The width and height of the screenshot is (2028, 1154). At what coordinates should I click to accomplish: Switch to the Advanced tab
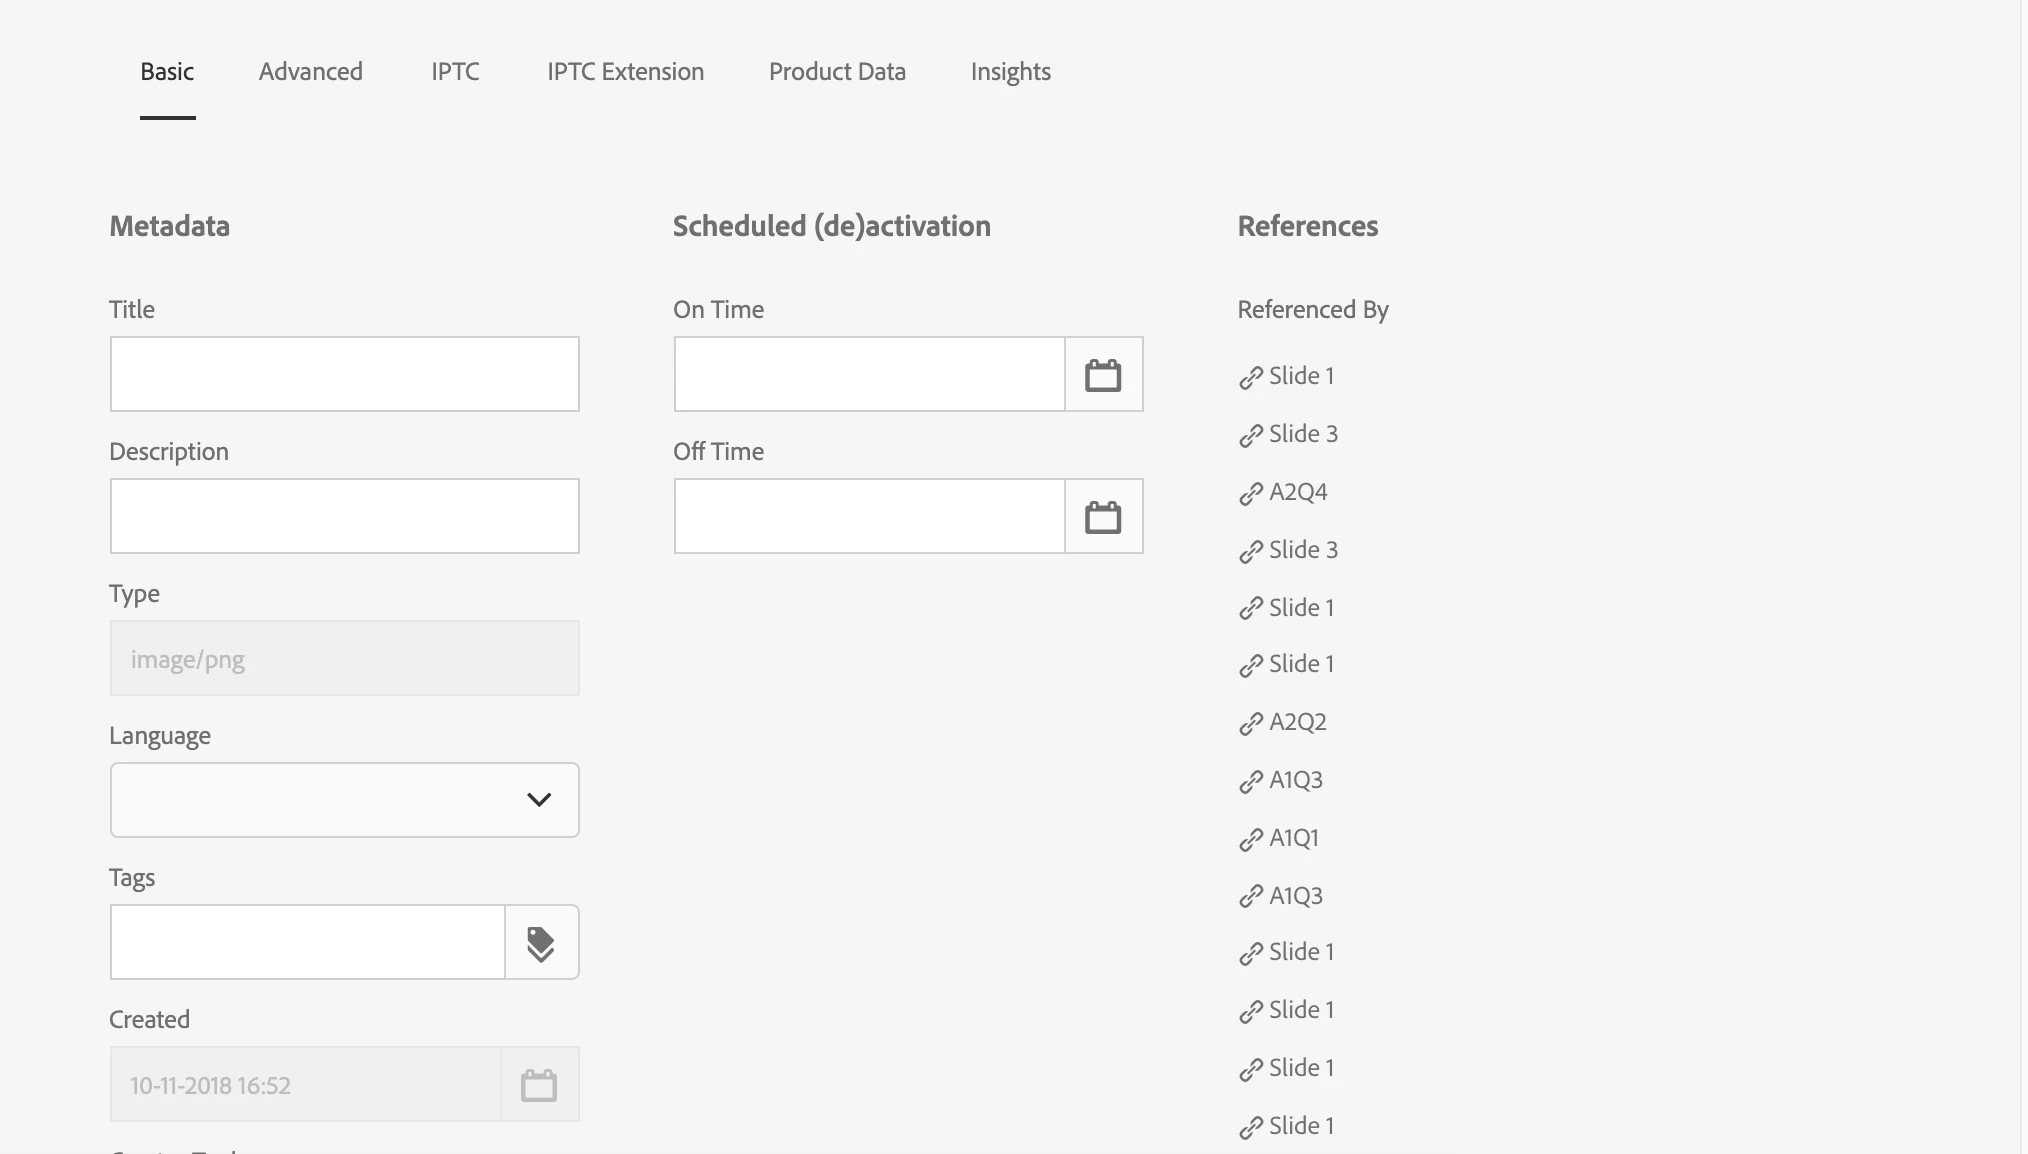tap(310, 72)
